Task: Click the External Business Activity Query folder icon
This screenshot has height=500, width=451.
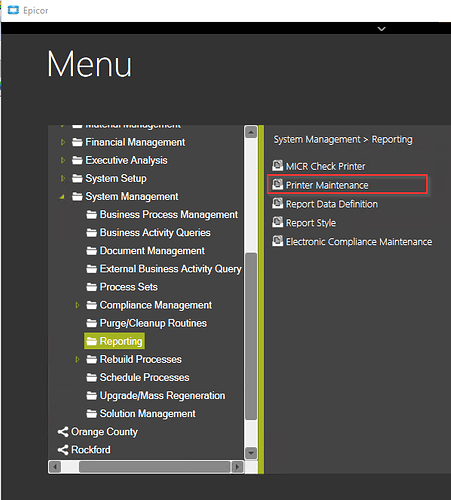Action: (x=91, y=269)
